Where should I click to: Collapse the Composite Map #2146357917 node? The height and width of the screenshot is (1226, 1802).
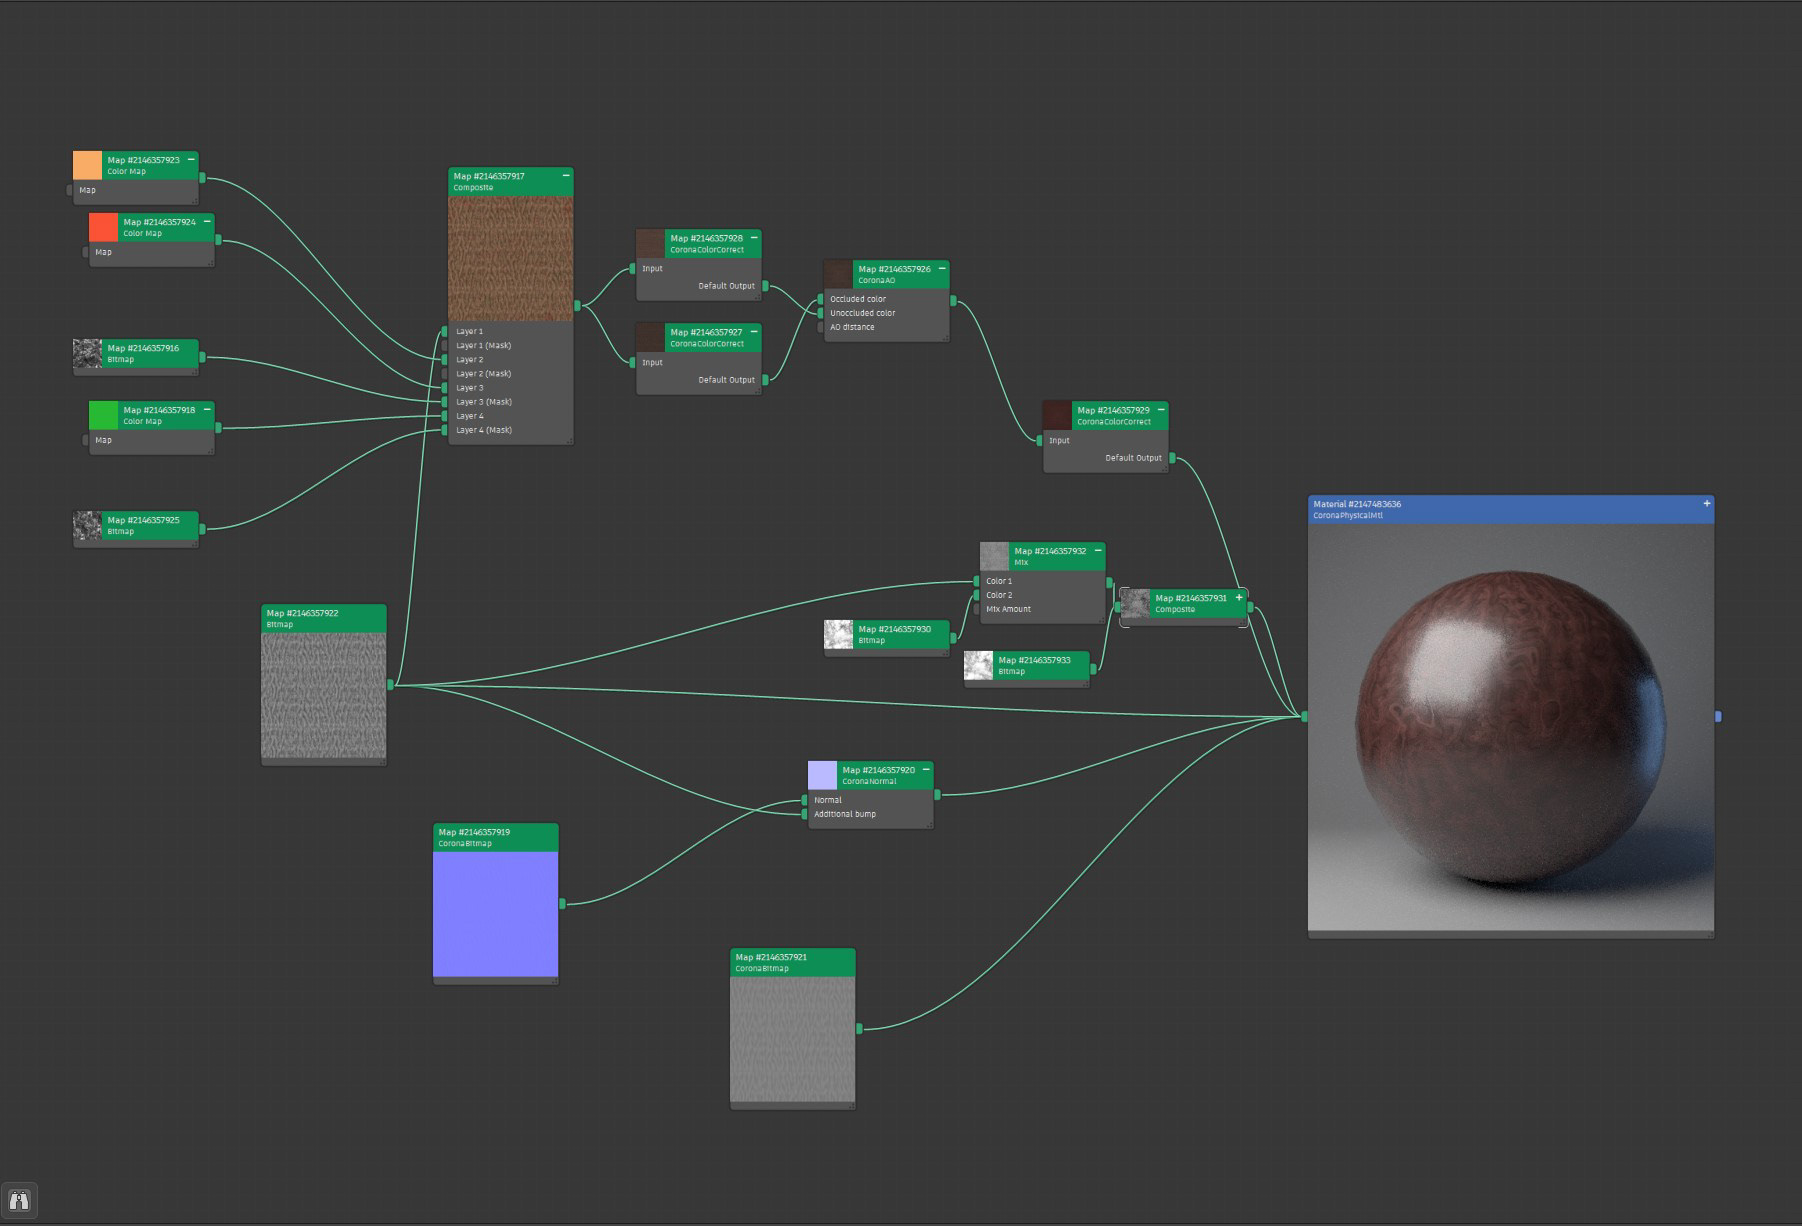566,176
